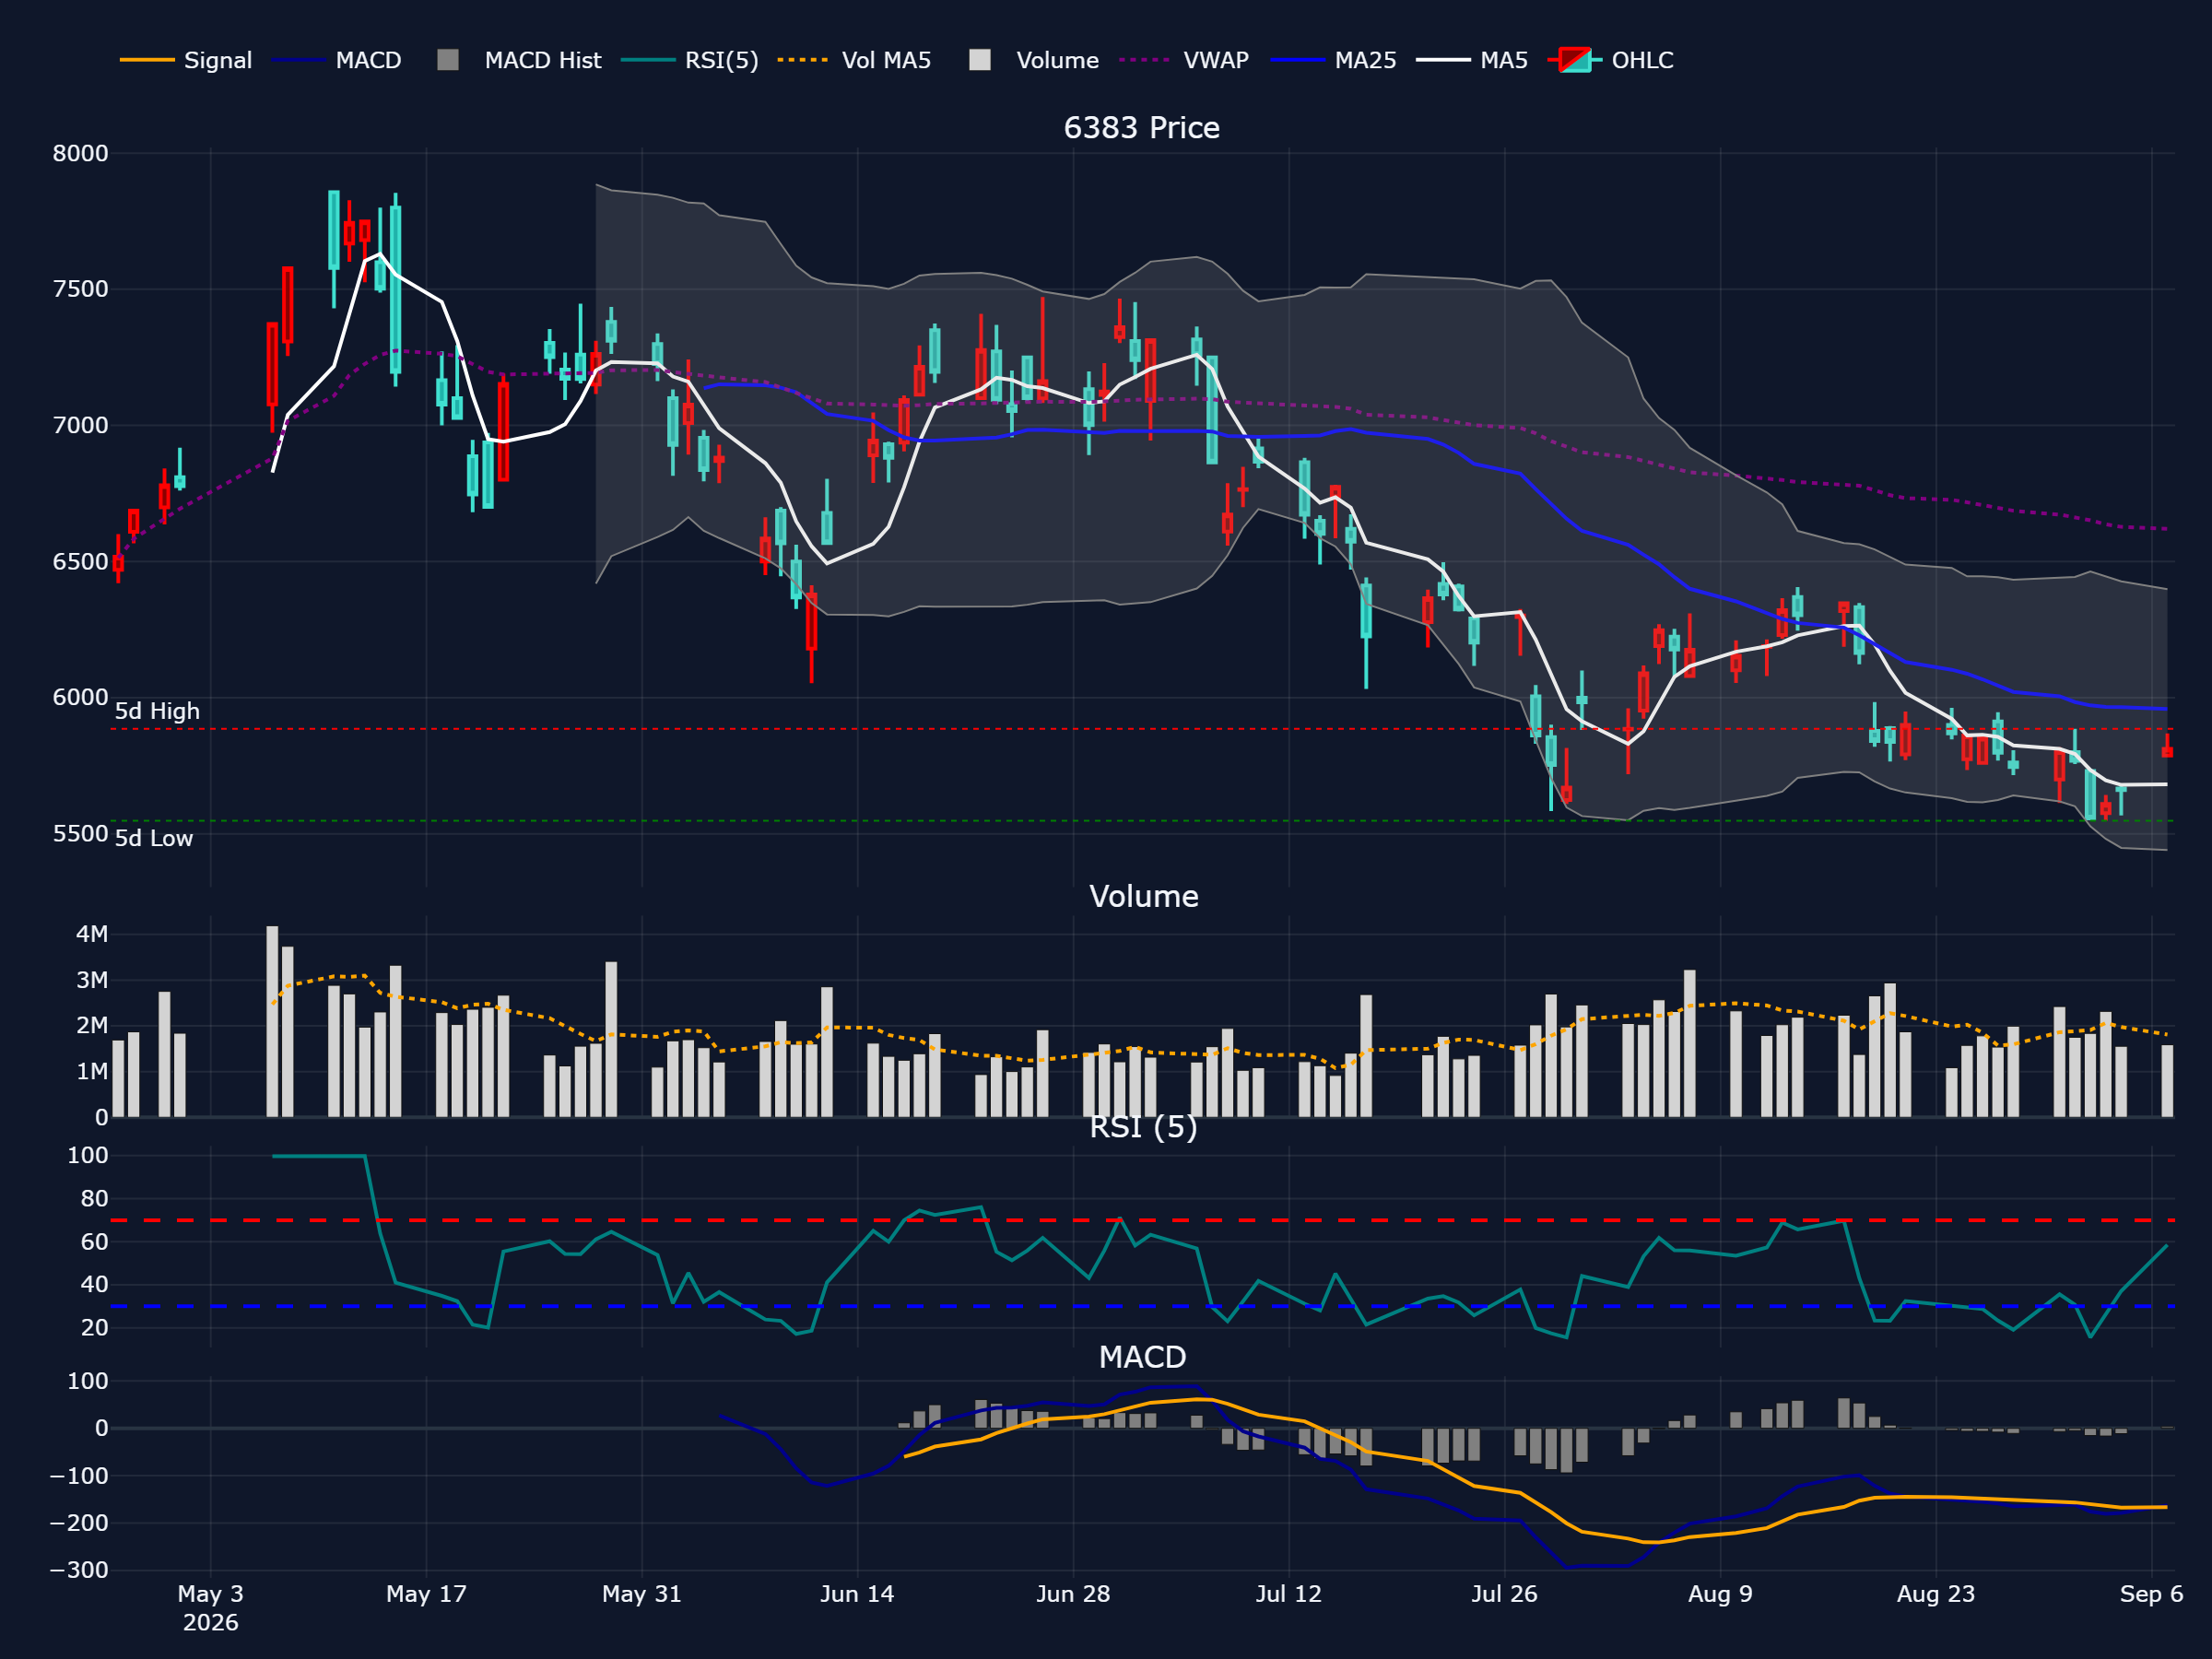Click the MACD axis label −300
This screenshot has height=1659, width=2212.
point(79,1570)
